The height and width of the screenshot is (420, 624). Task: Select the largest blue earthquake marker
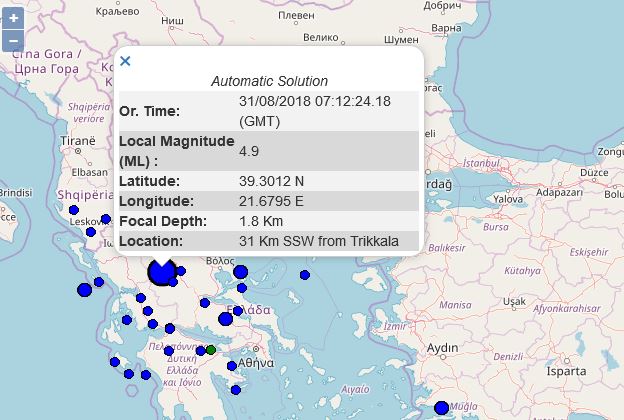click(161, 272)
